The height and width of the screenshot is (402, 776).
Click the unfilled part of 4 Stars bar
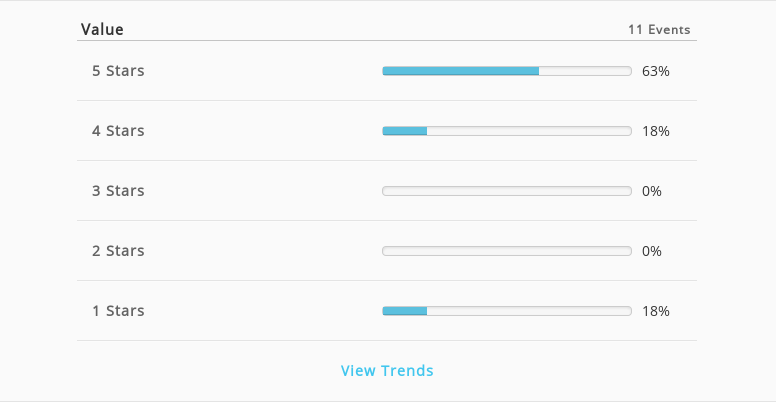tap(529, 131)
